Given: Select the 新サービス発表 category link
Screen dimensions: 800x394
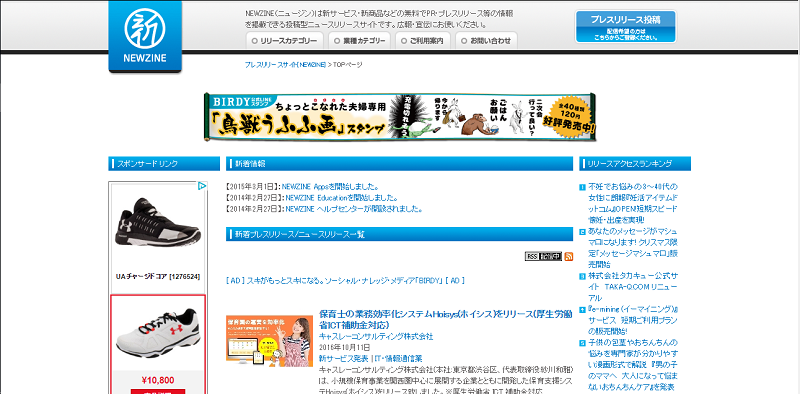Looking at the screenshot, I should click(343, 358).
